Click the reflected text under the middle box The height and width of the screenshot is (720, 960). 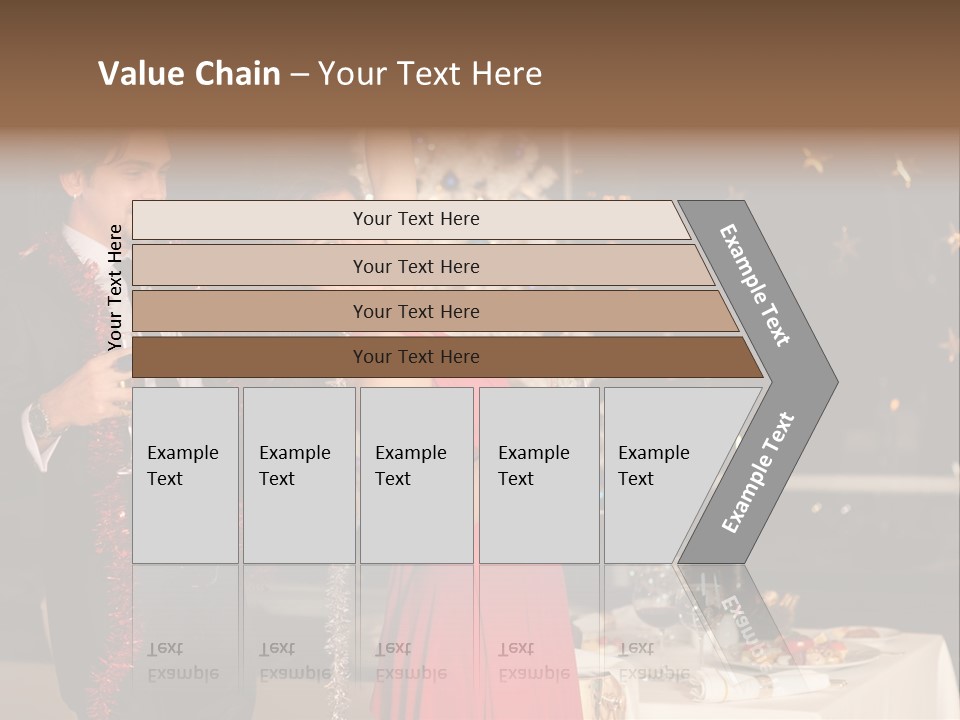point(411,660)
